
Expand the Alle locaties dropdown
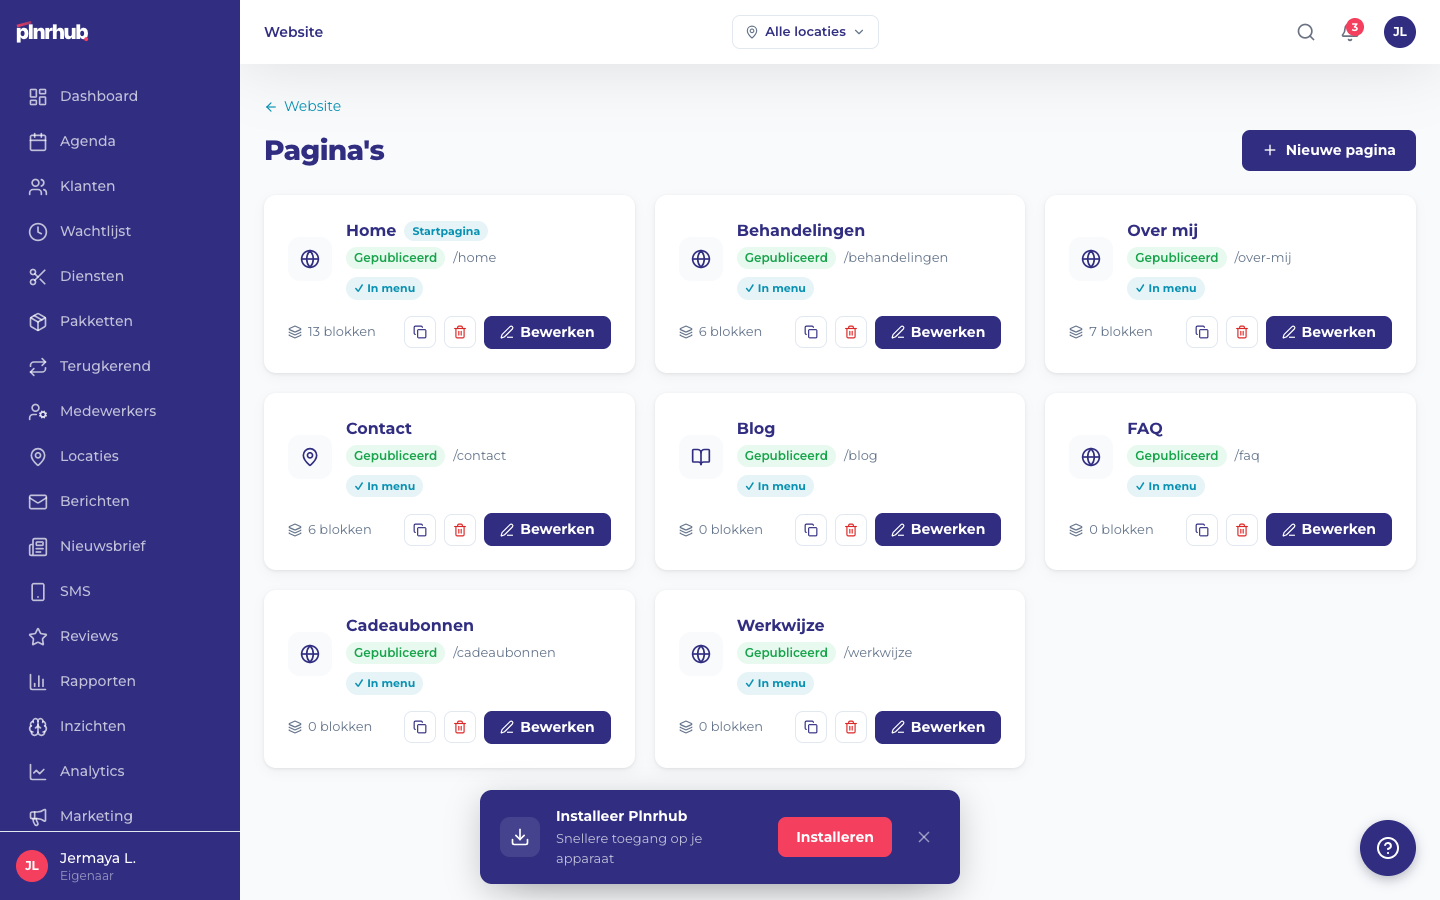(x=805, y=32)
